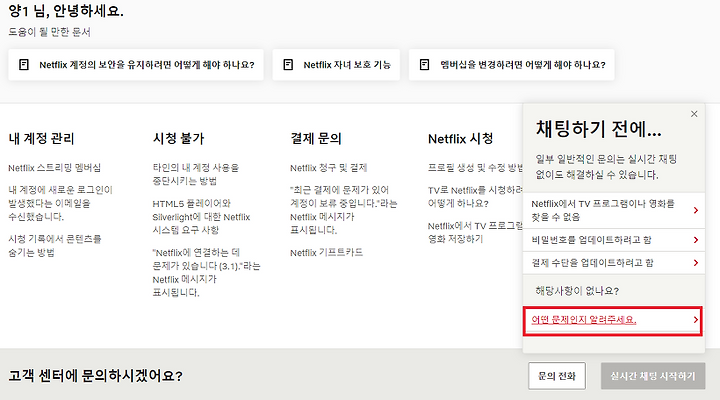Expand chevron for TV 프로그램이나 영화 option
The height and width of the screenshot is (400, 720).
[x=696, y=210]
